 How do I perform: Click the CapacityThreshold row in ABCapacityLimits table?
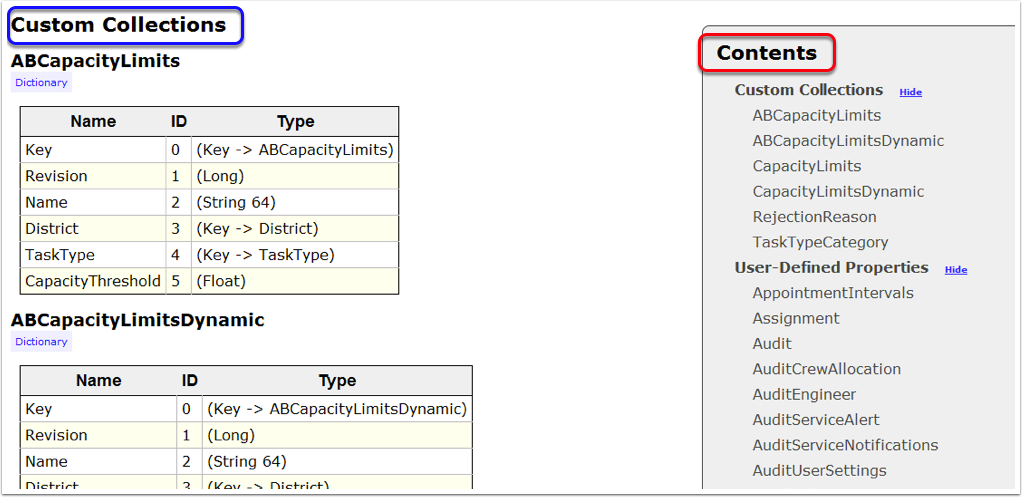(93, 281)
